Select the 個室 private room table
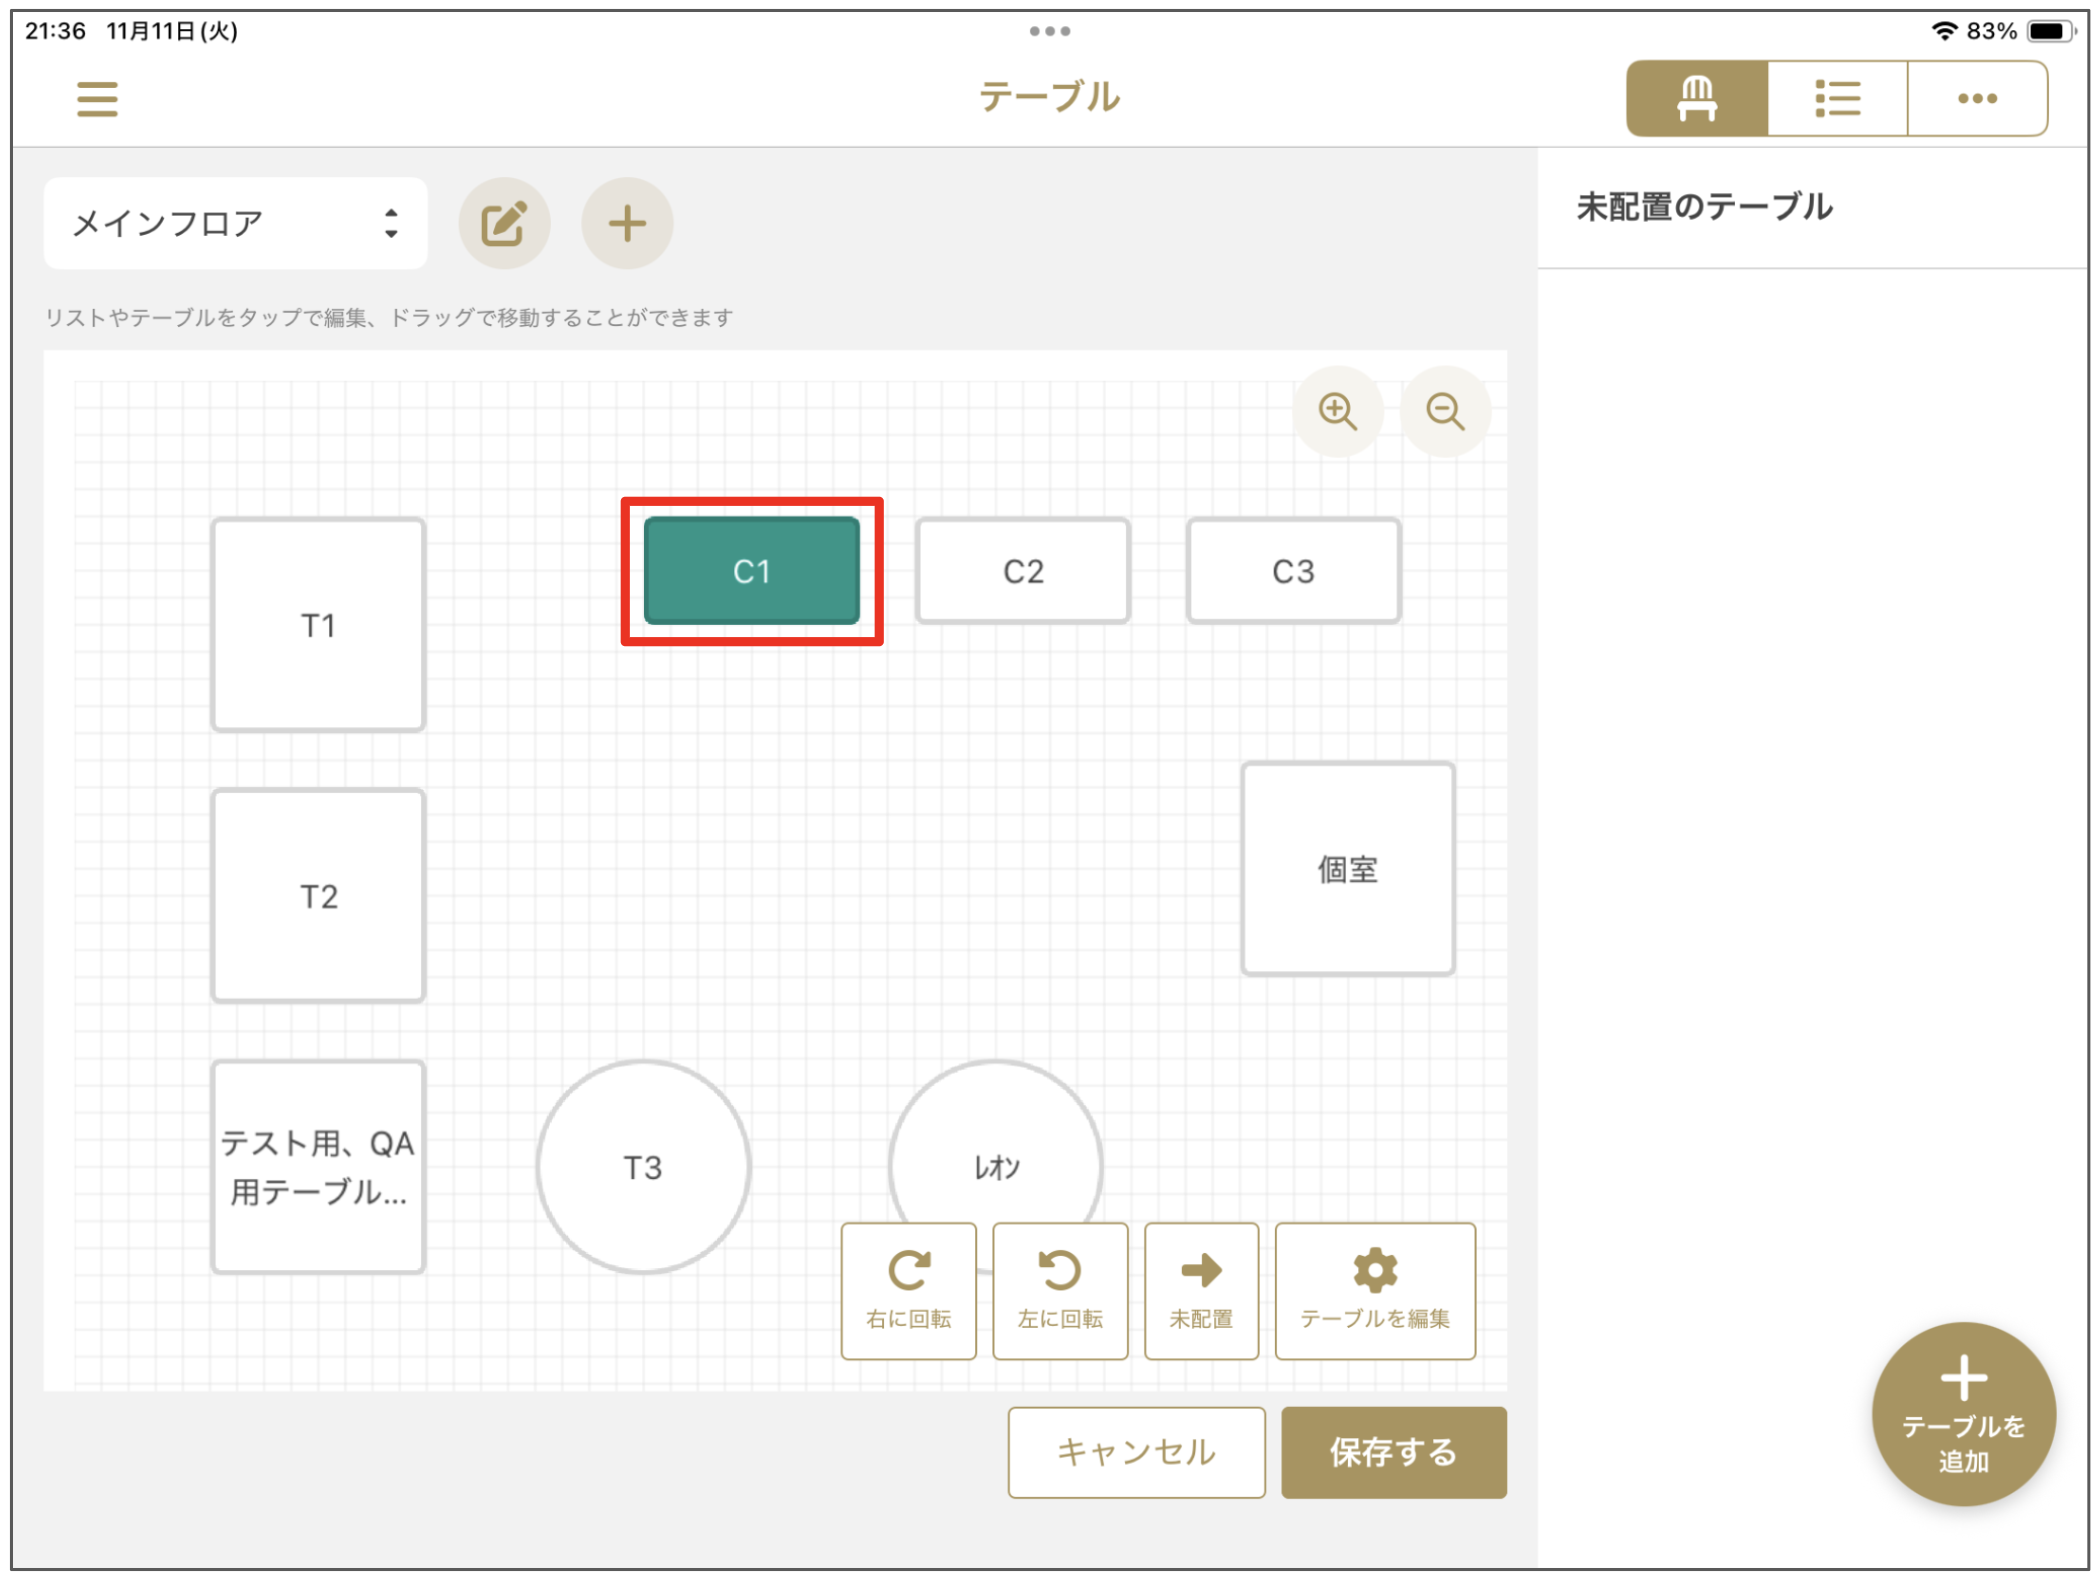 (1347, 868)
